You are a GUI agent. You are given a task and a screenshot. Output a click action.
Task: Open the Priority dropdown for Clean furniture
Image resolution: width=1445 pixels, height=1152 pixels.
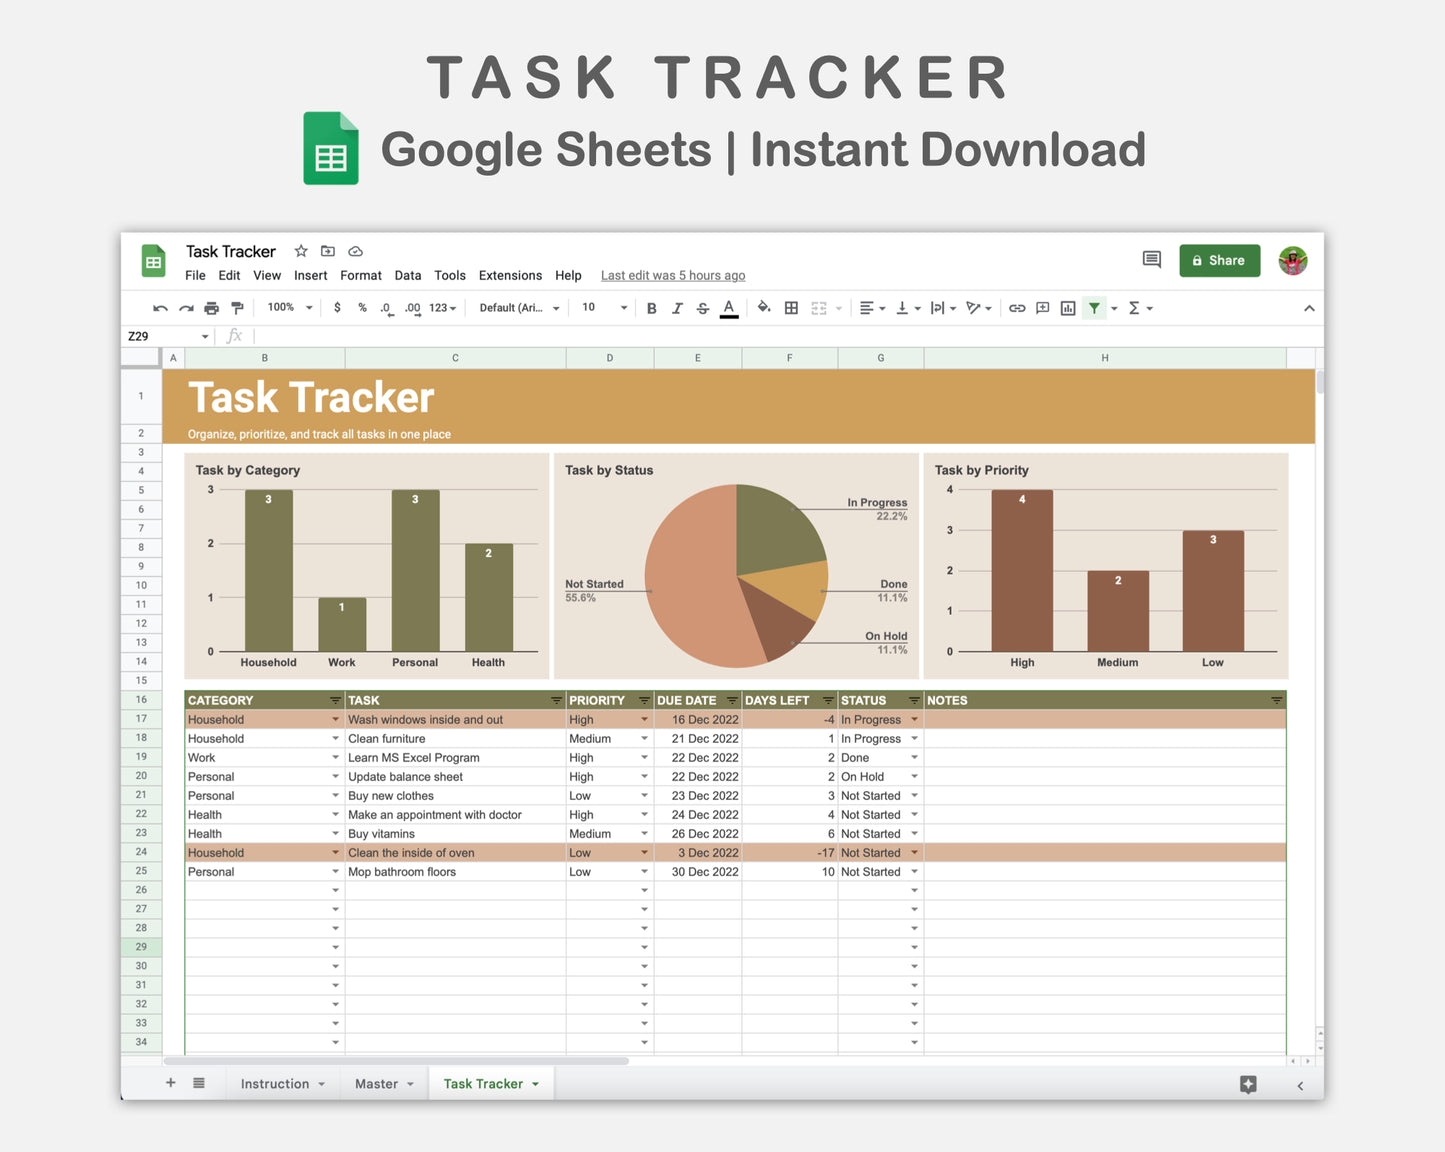(643, 738)
